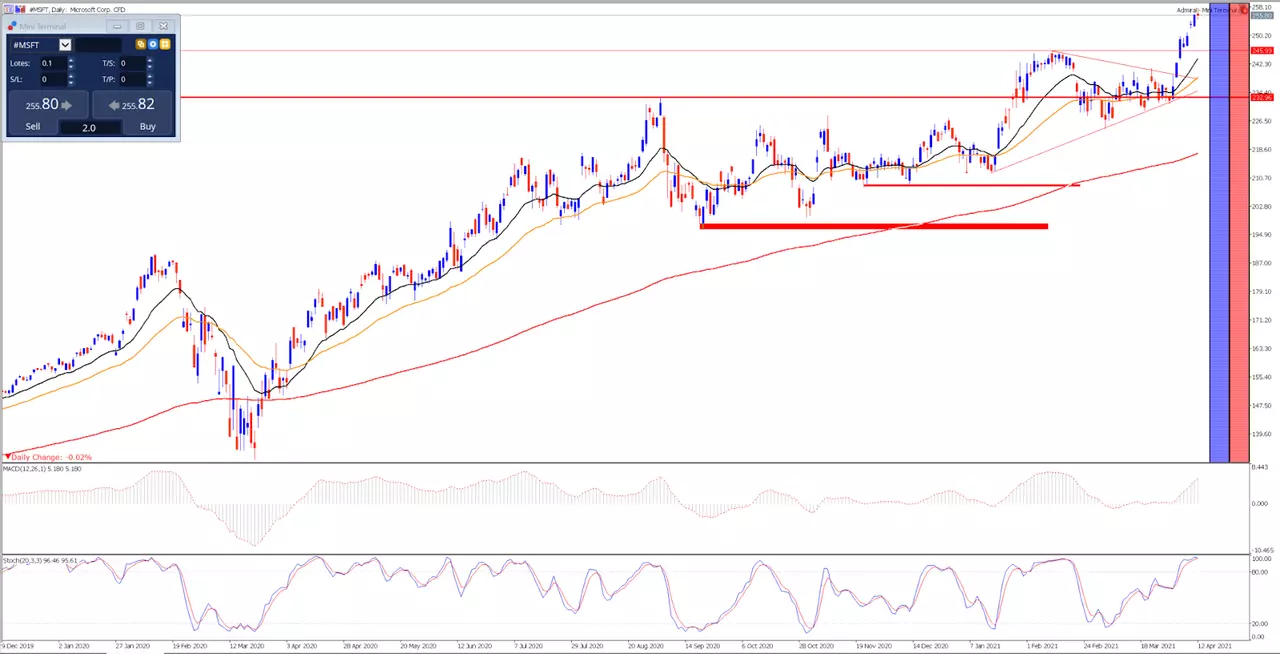
Task: Select the red 232.95 horizontal price line label
Action: click(x=1262, y=97)
